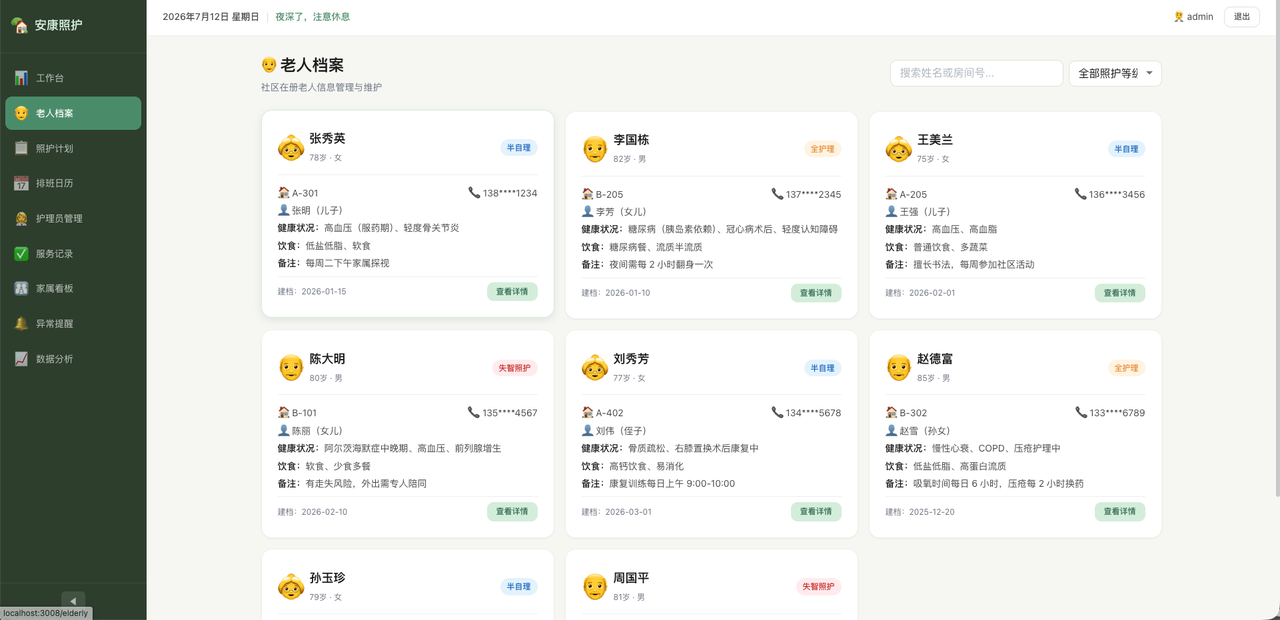Open 查看详情 on 陈大明's card
The height and width of the screenshot is (620, 1280).
pos(512,511)
